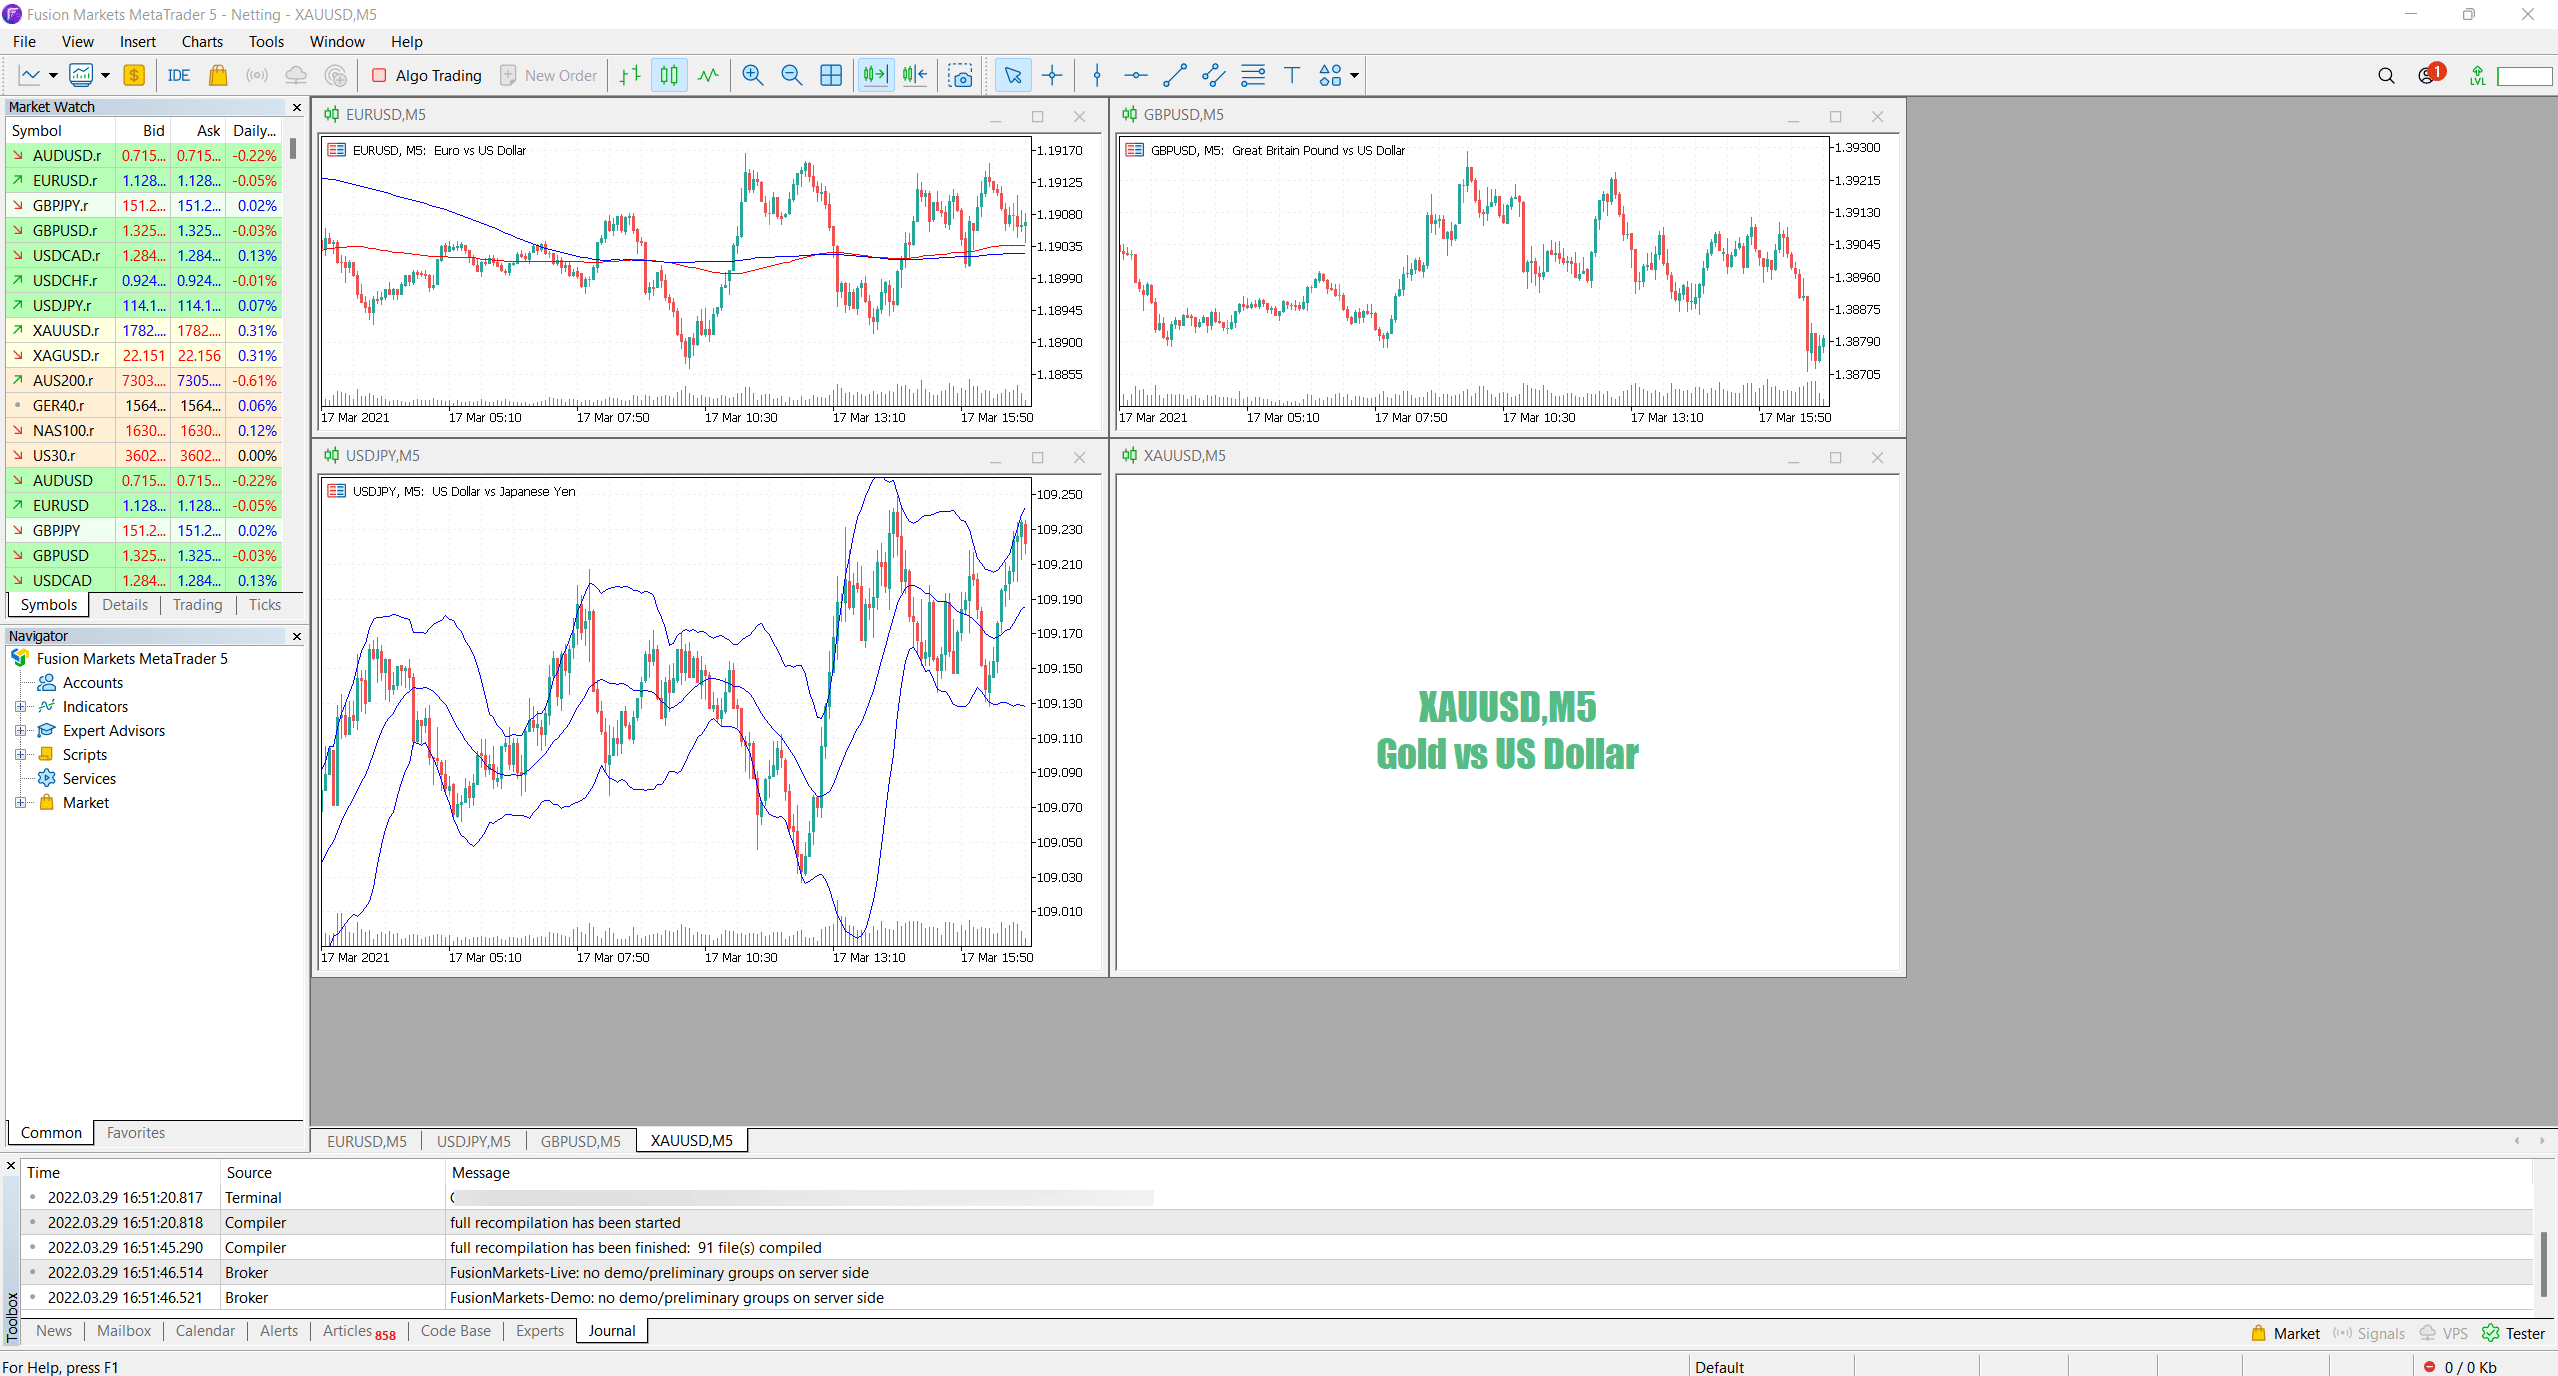Expand the Expert Advisors tree node
Viewport: 2558px width, 1376px height.
[x=20, y=730]
